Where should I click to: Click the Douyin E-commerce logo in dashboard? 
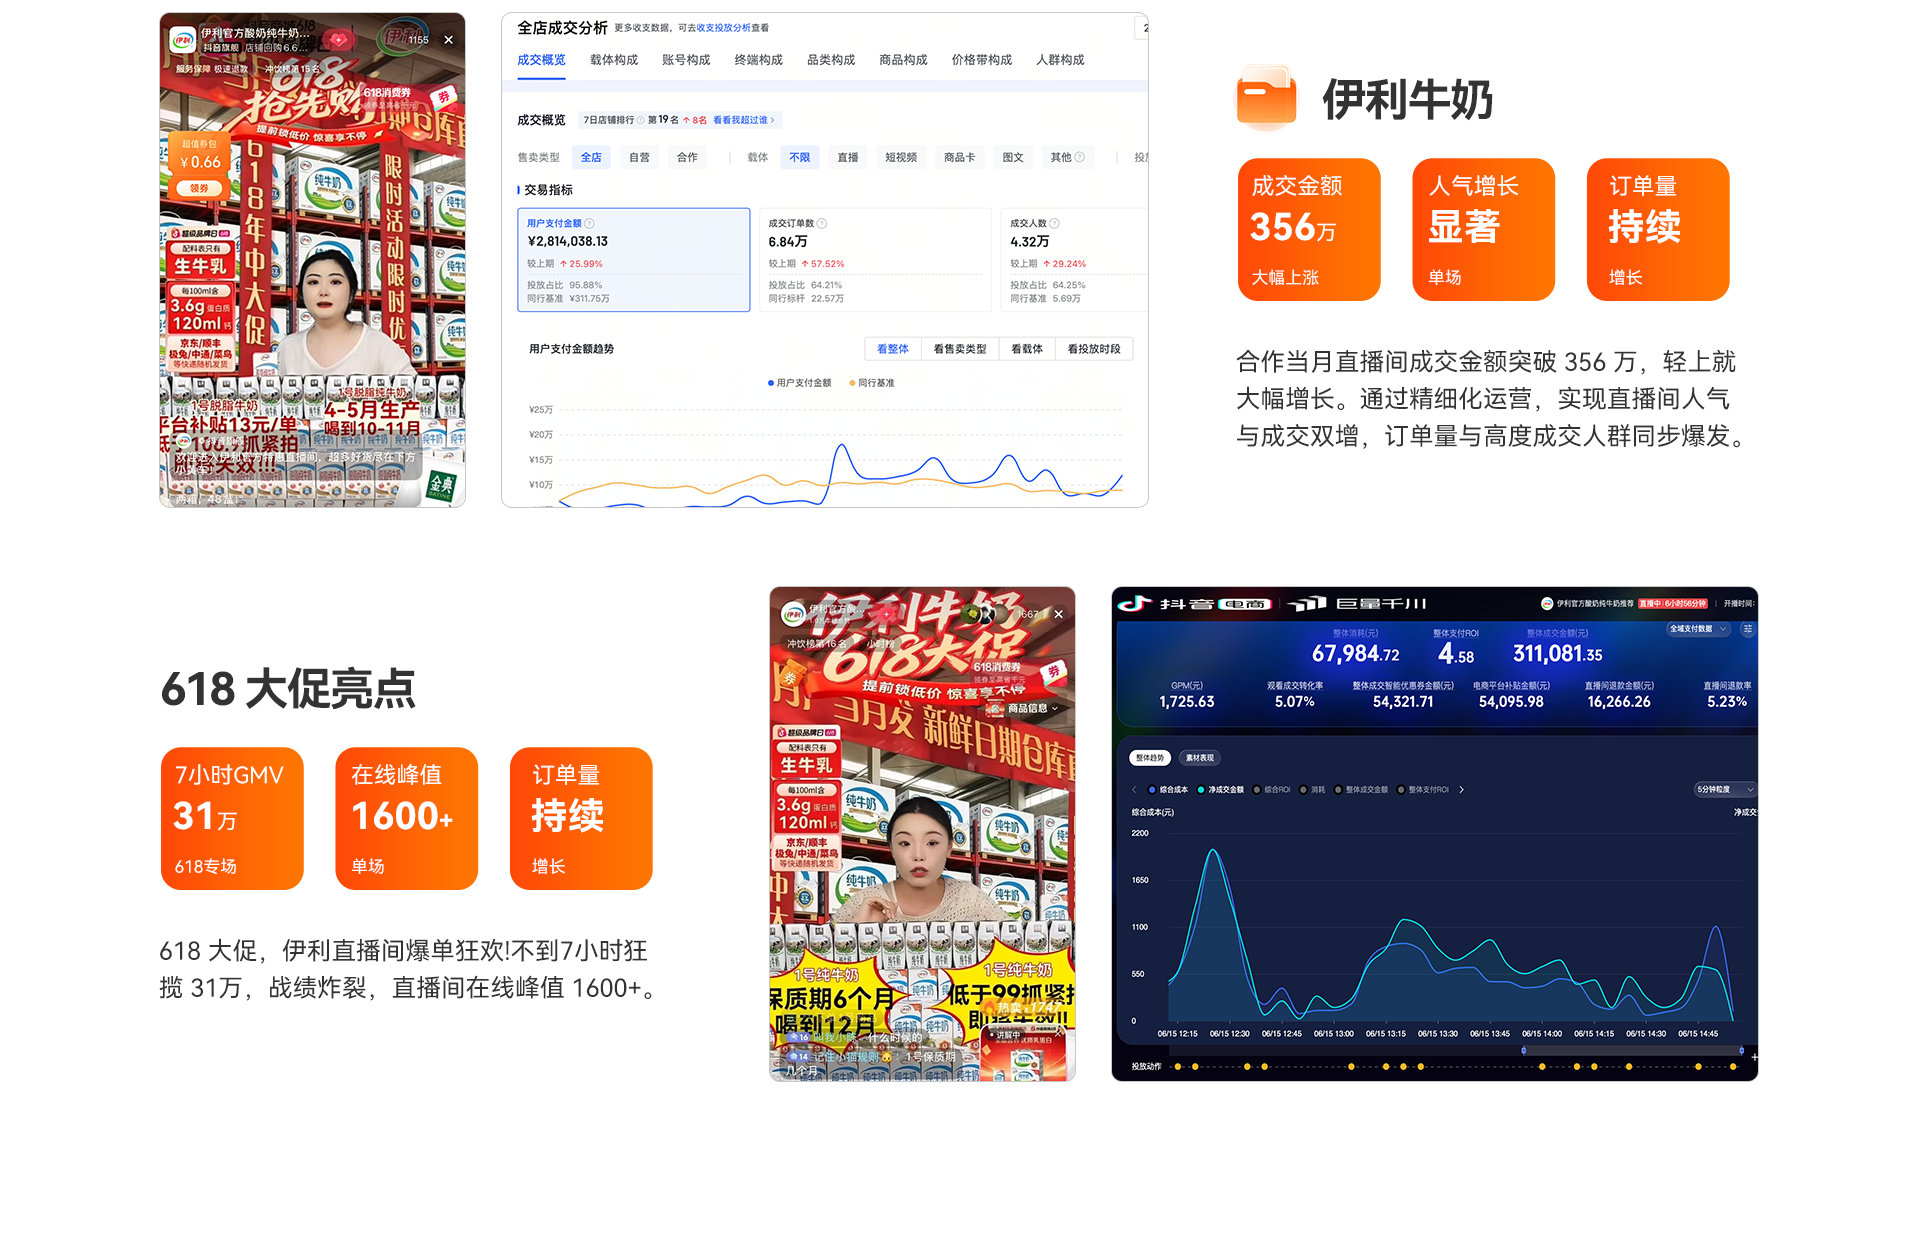[x=1196, y=603]
